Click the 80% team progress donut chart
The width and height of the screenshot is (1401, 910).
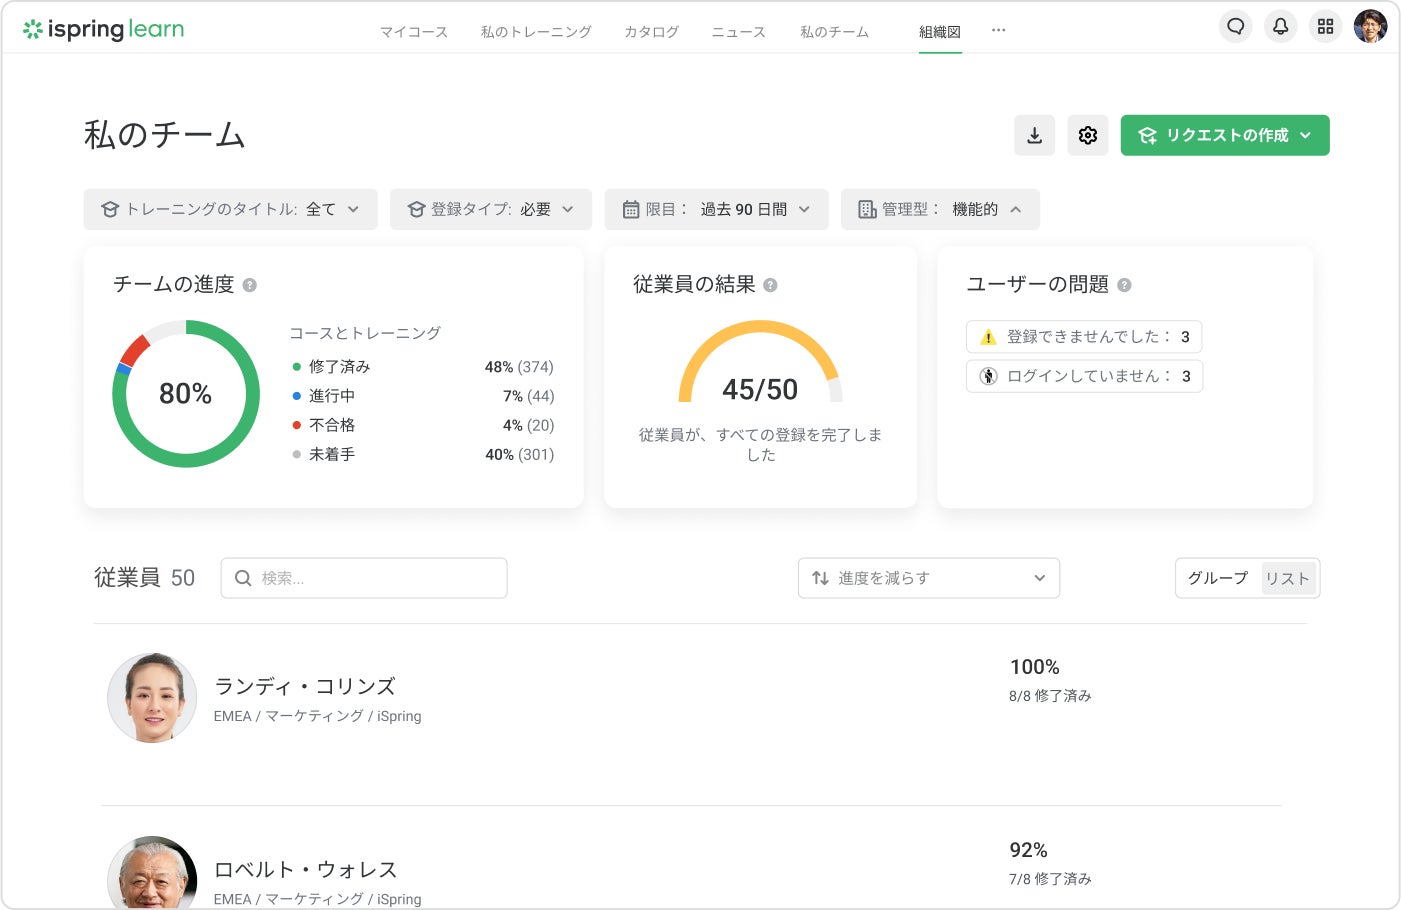[x=186, y=394]
